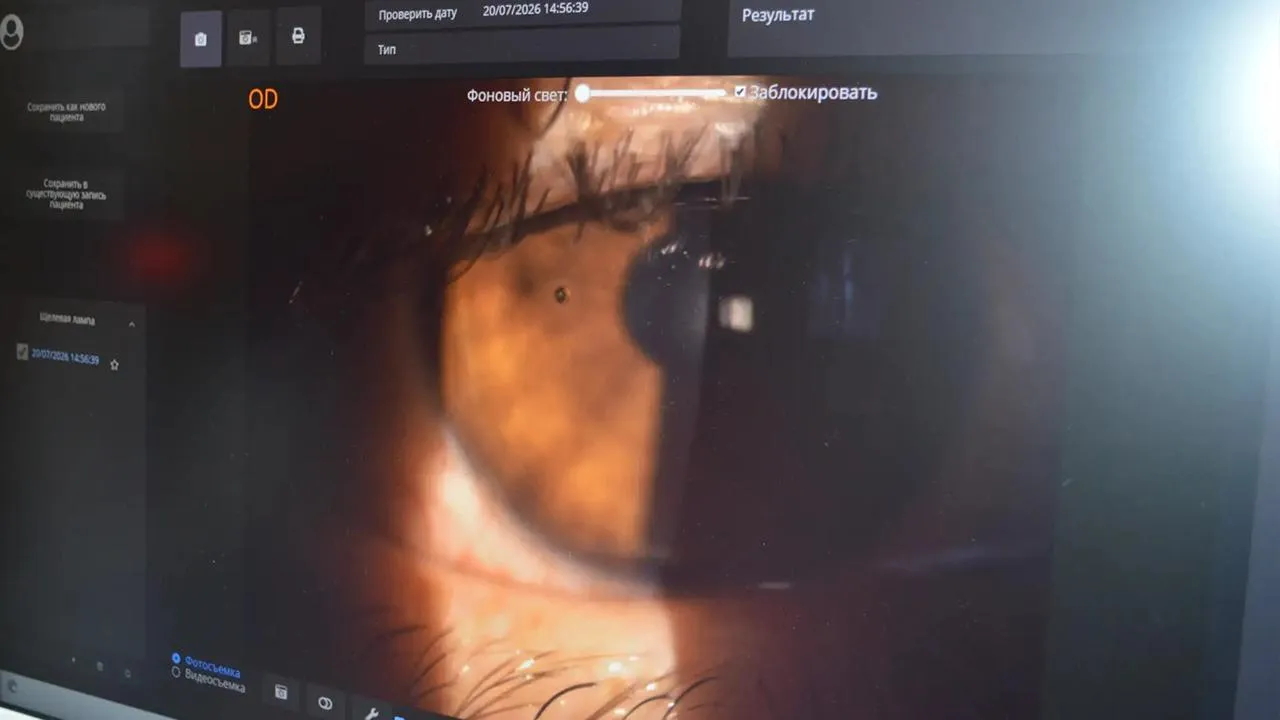Click the second capture mode icon in the toolbar
Viewport: 1280px width, 720px height.
coord(248,38)
